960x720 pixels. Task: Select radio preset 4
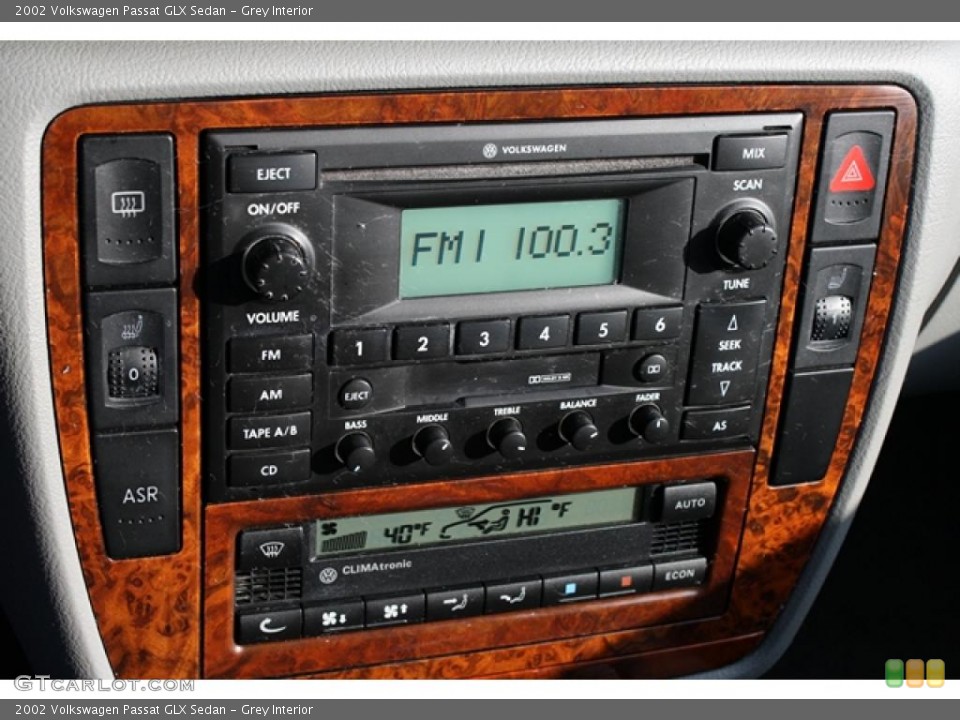(x=544, y=333)
